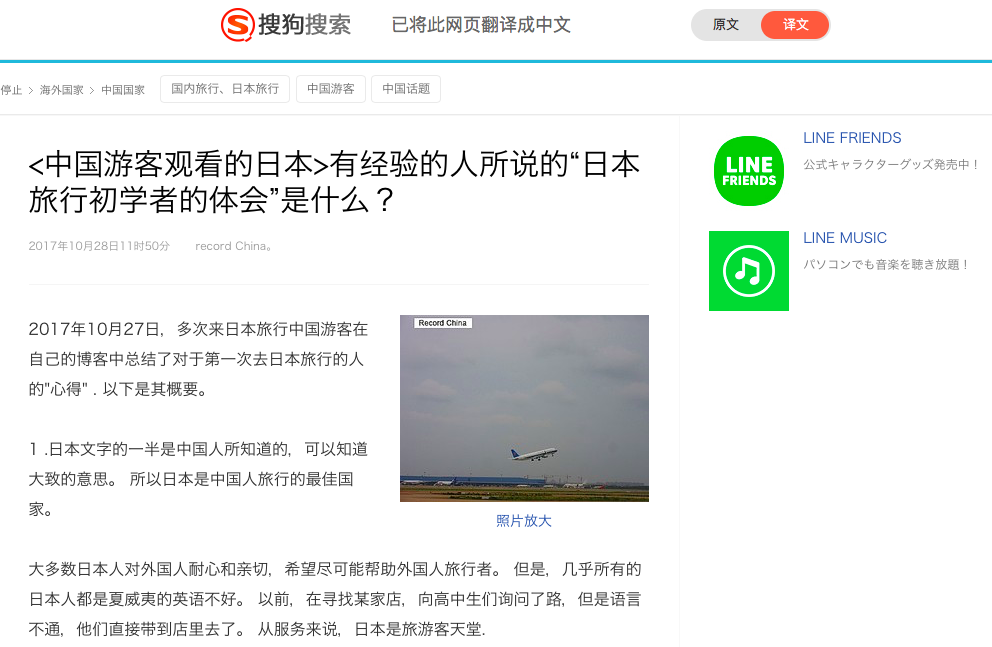Open the 中国话题 tag
The image size is (992, 647).
point(406,89)
